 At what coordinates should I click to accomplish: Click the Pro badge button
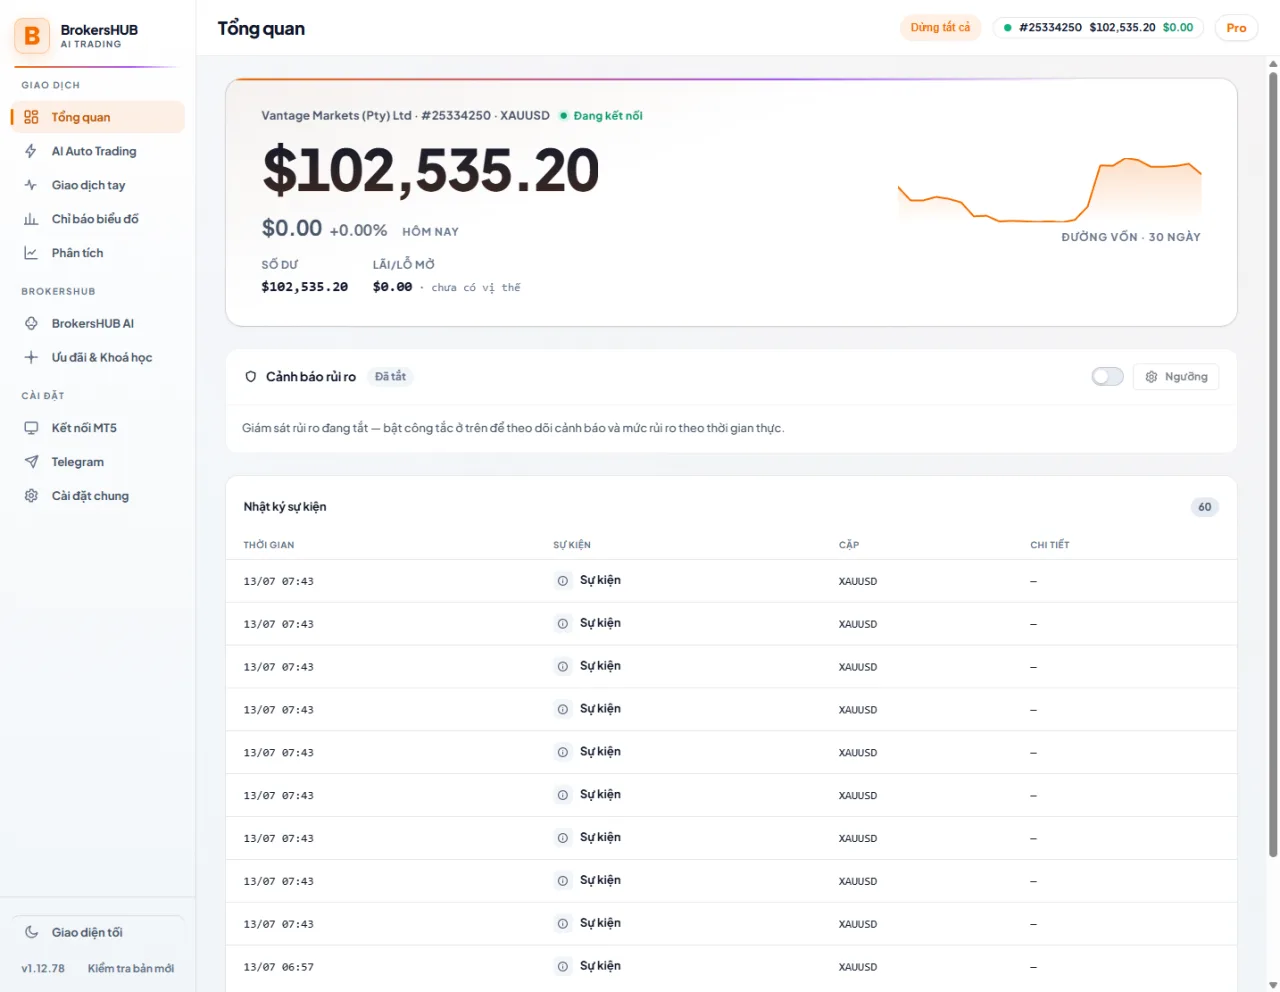pyautogui.click(x=1236, y=28)
